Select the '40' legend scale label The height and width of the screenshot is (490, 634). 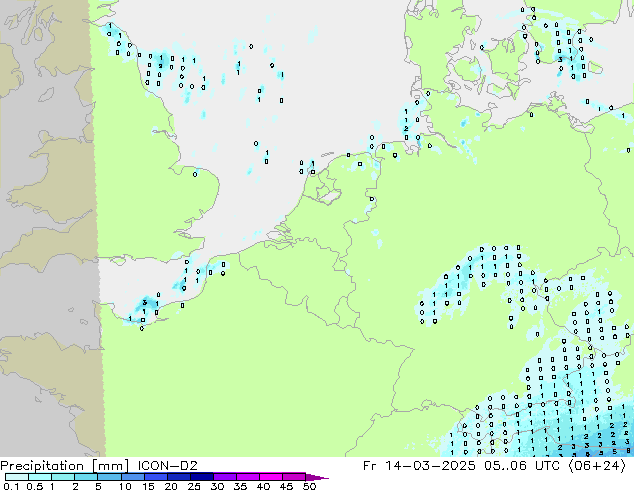tap(263, 486)
